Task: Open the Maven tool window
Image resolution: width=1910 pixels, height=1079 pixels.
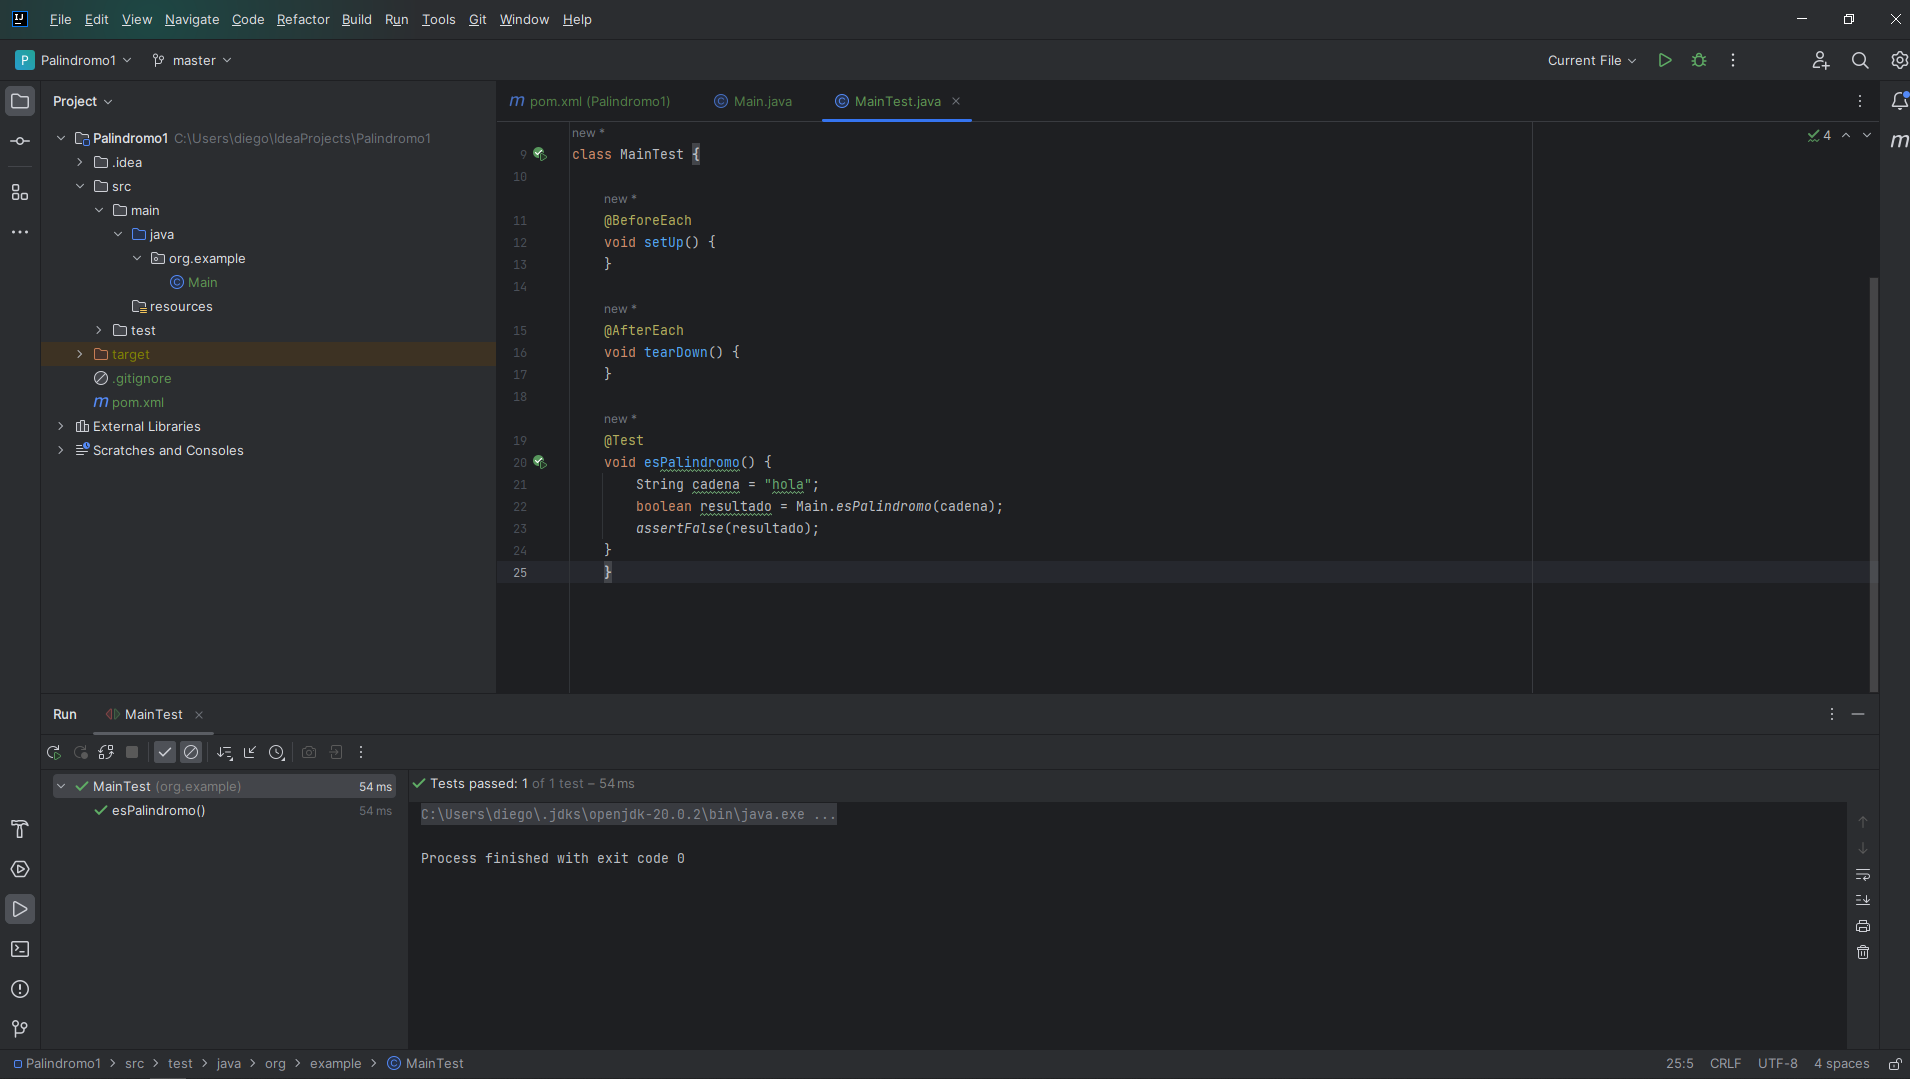Action: tap(1899, 141)
